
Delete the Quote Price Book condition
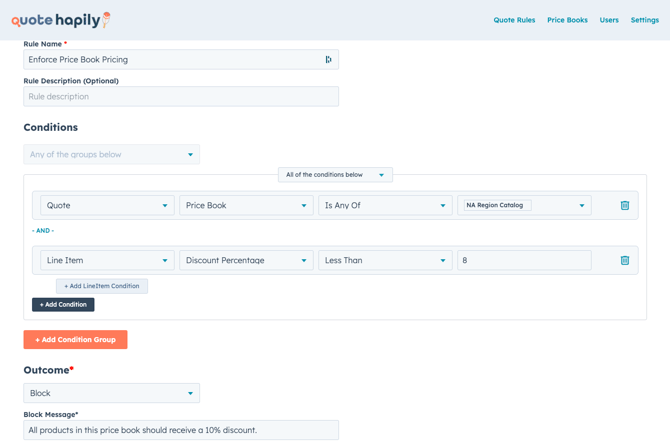tap(625, 206)
